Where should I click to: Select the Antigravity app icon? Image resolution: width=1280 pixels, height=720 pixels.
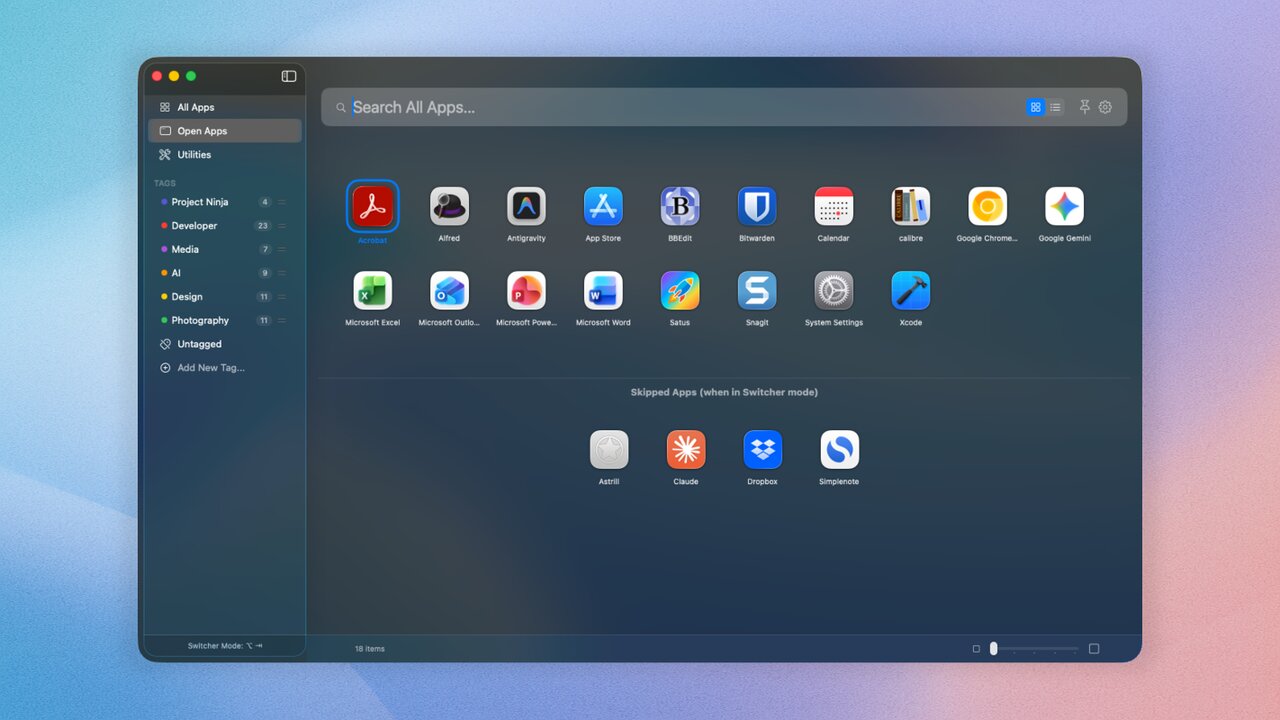(x=526, y=206)
